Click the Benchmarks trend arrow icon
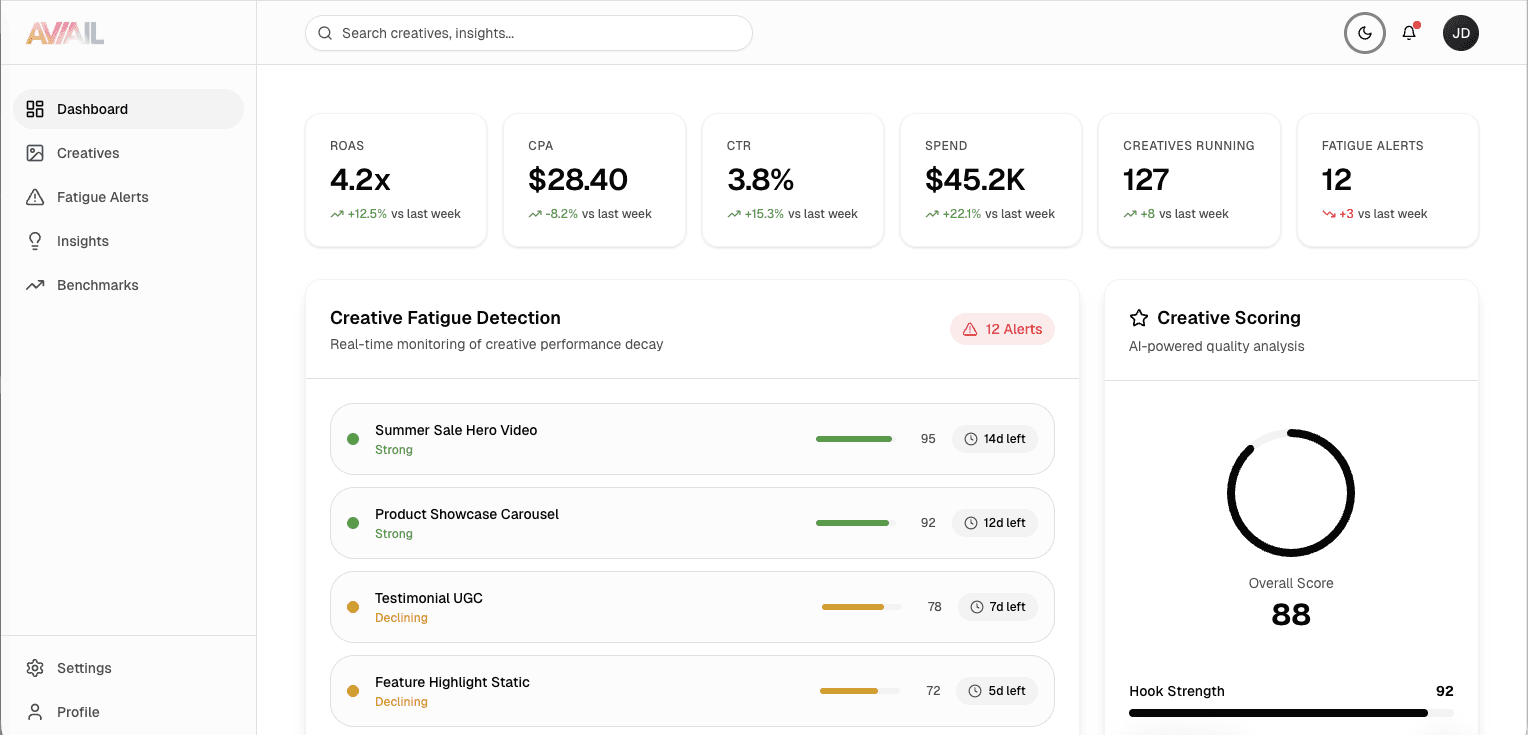Image resolution: width=1528 pixels, height=735 pixels. pos(35,285)
